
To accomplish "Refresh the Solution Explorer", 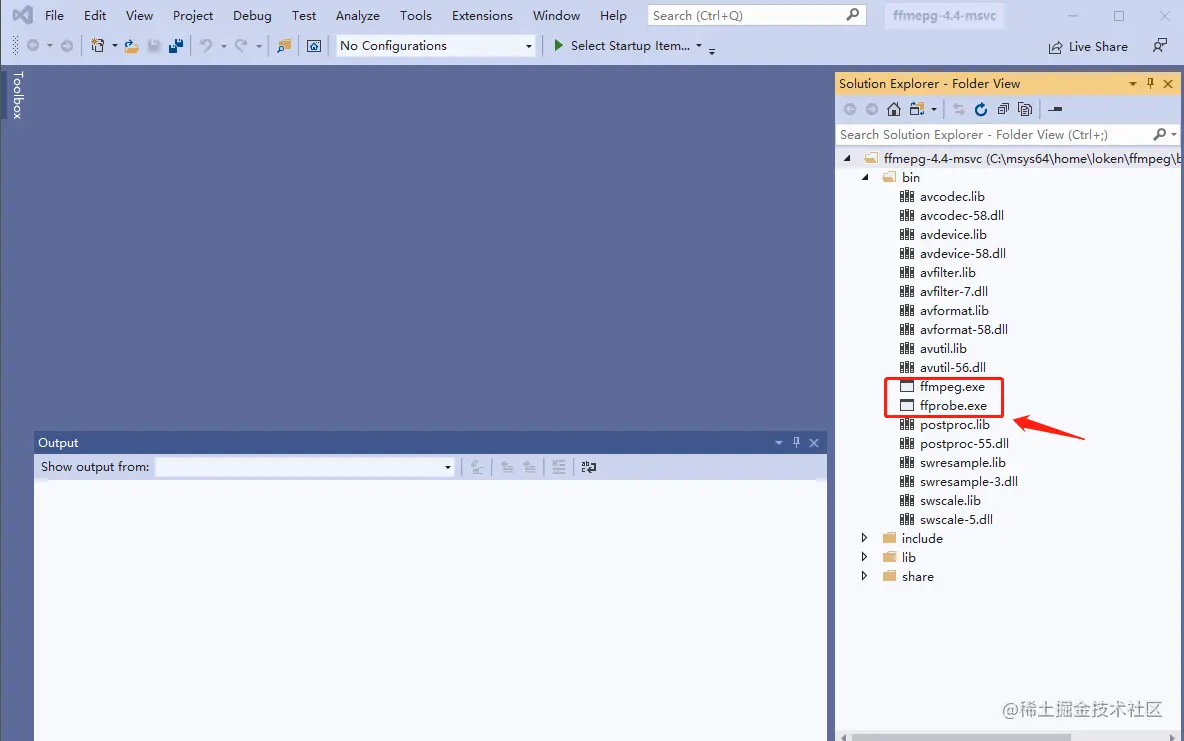I will pyautogui.click(x=981, y=109).
